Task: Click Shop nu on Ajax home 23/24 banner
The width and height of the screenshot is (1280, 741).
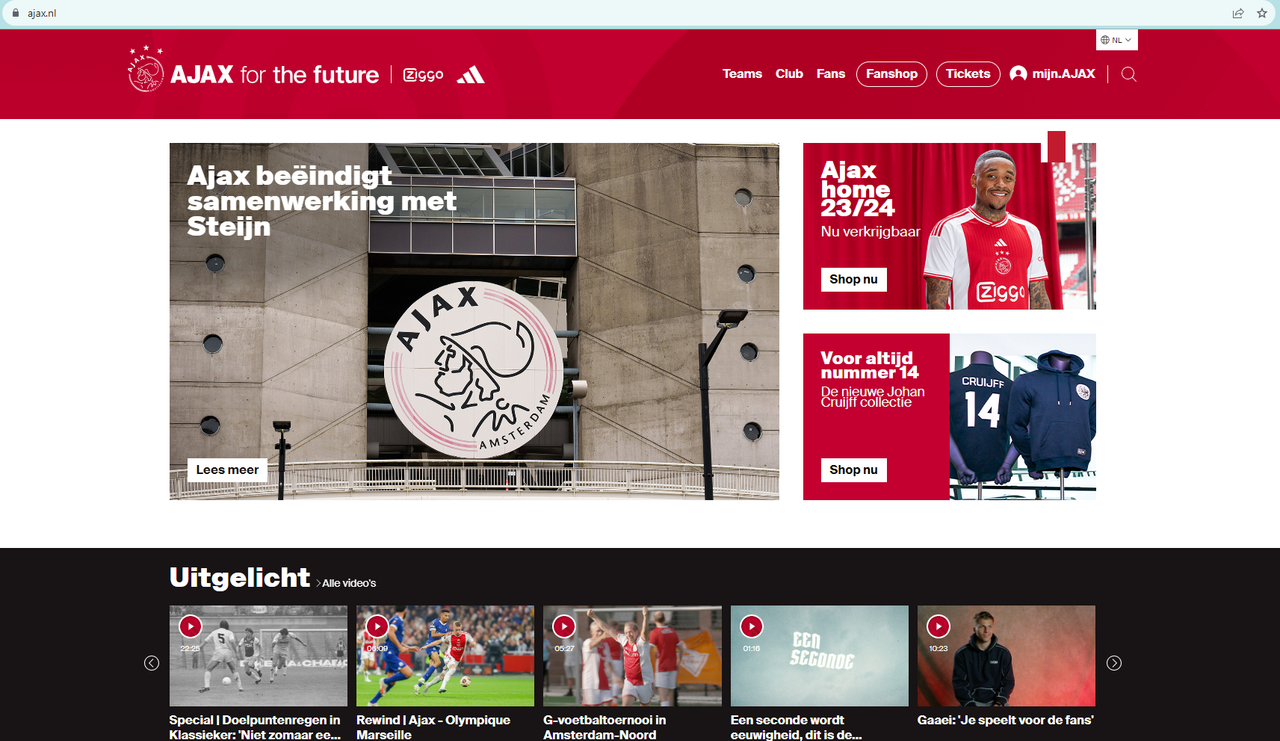Action: pos(854,279)
